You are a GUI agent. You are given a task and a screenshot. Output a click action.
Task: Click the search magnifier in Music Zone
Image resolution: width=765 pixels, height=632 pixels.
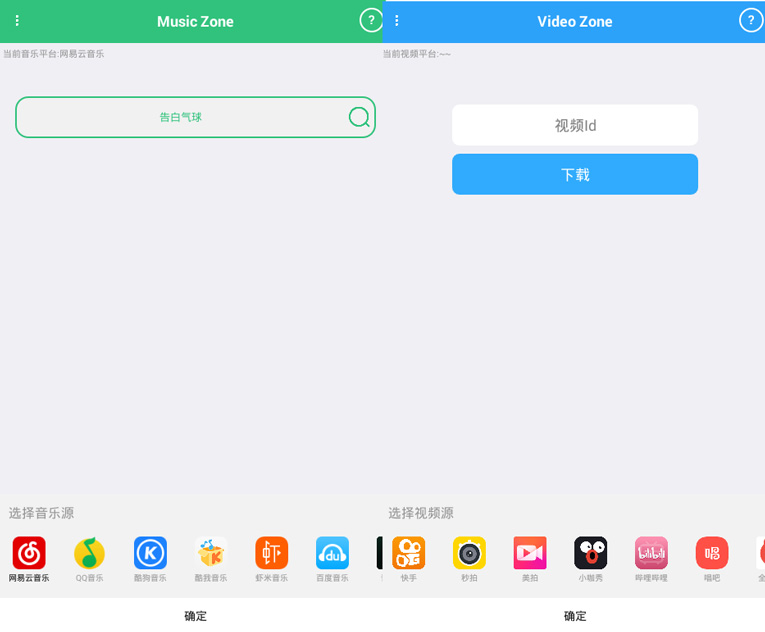click(359, 118)
